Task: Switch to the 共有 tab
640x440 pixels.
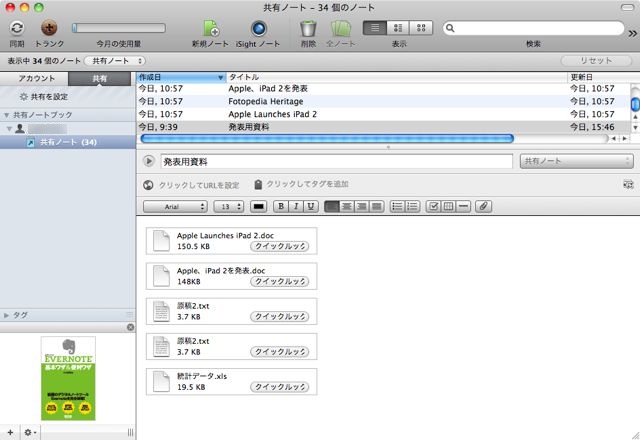Action: click(100, 78)
